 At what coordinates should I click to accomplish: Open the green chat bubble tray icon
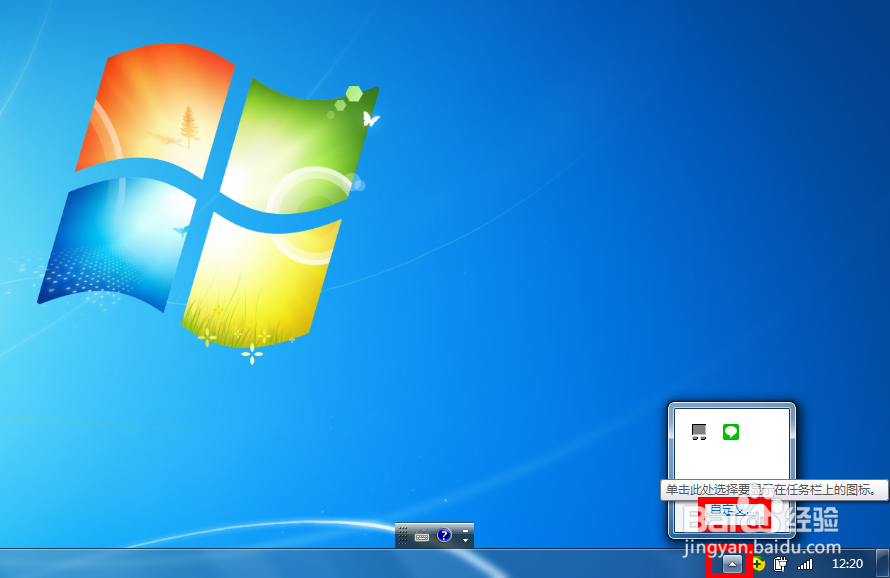(x=731, y=432)
